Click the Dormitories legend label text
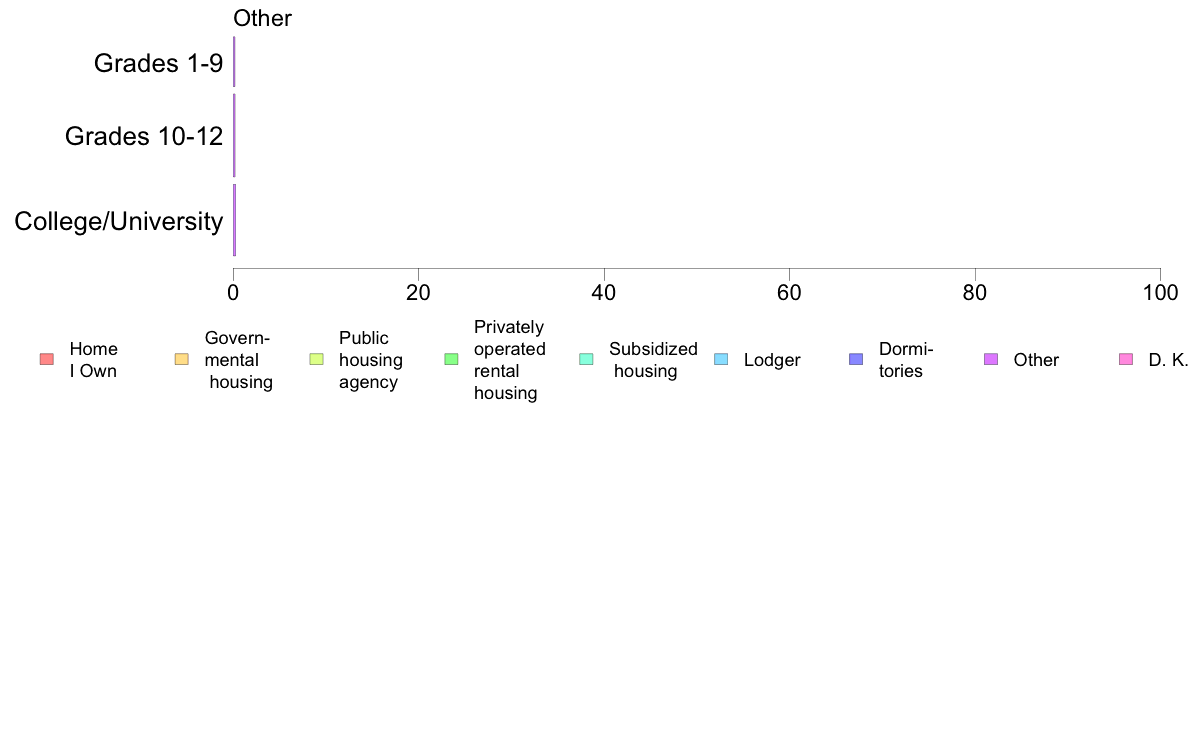Screen dimensions: 1188x736 pos(905,360)
